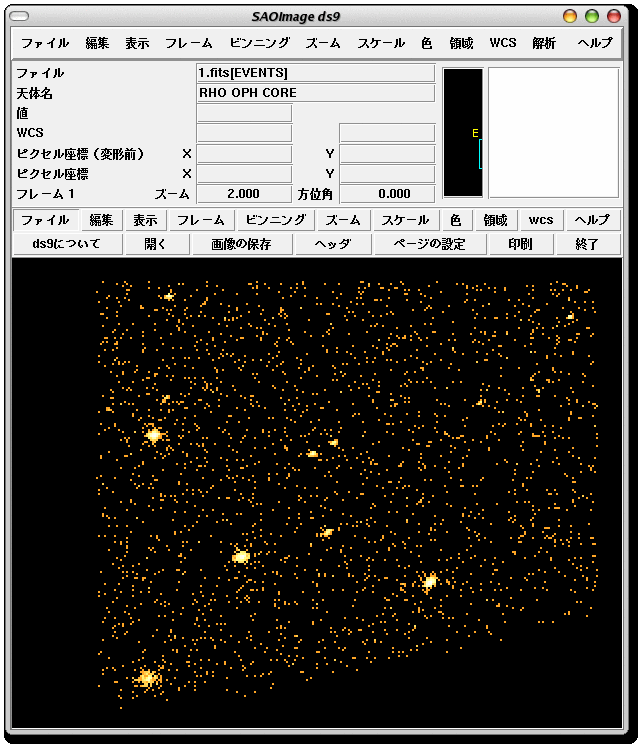Select the ビンニング button-bar tab

(x=276, y=220)
